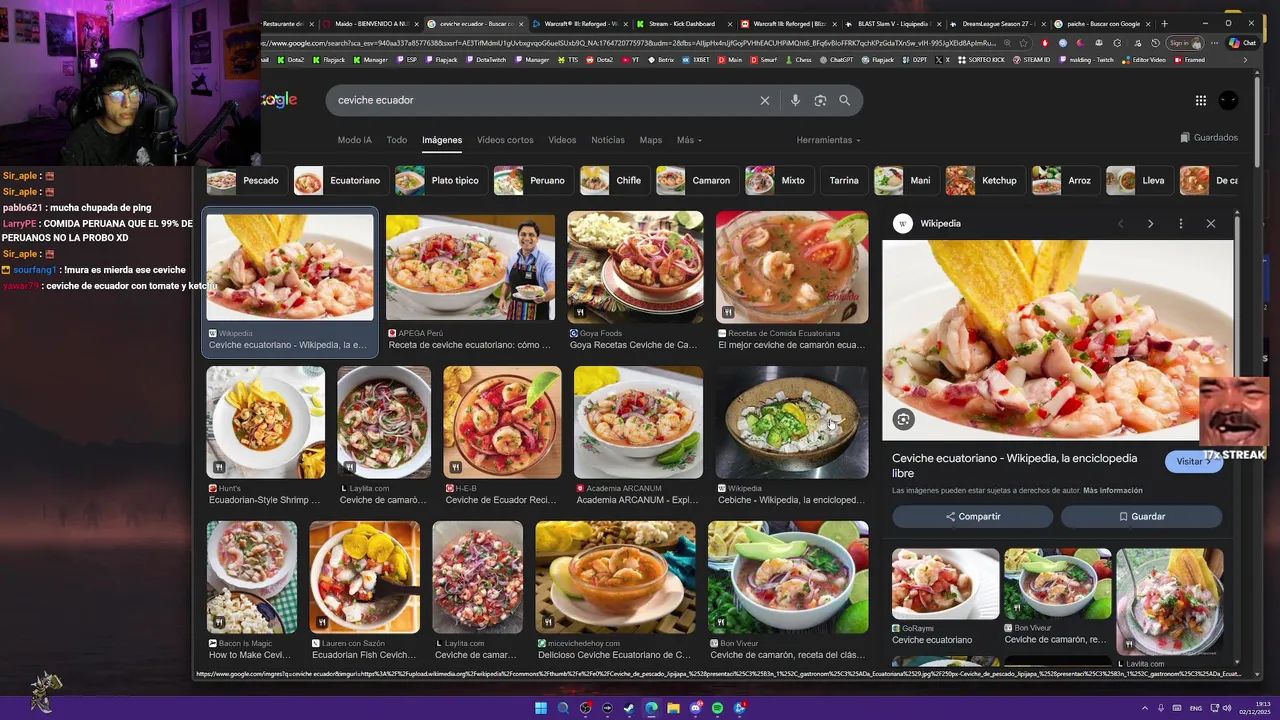Switch to Noticias tab
This screenshot has height=720, width=1280.
click(x=608, y=140)
